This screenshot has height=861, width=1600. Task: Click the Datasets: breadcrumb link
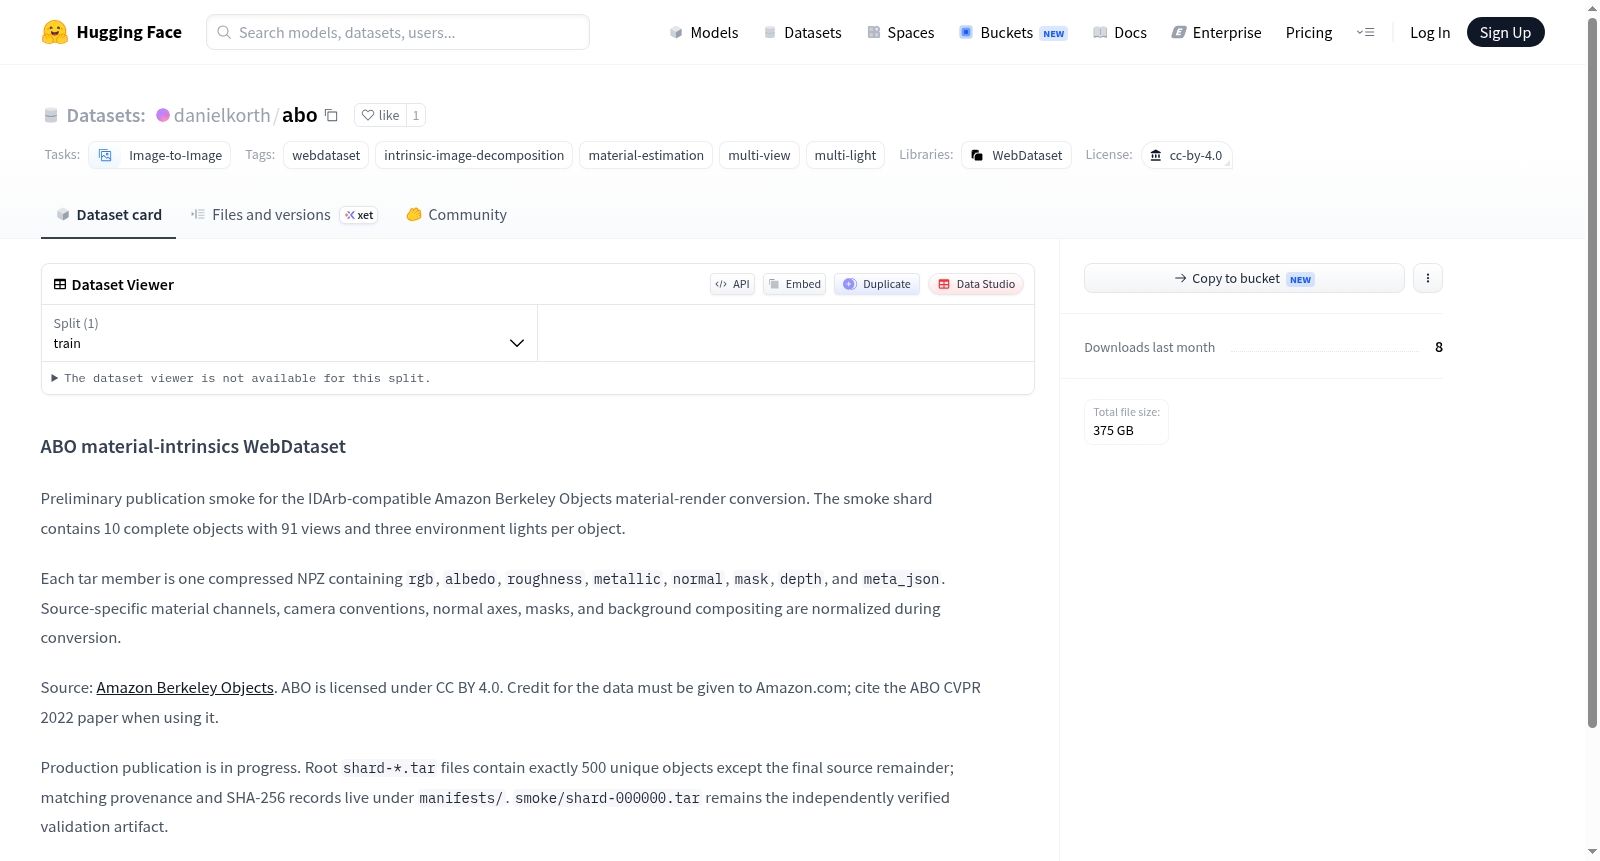(106, 115)
